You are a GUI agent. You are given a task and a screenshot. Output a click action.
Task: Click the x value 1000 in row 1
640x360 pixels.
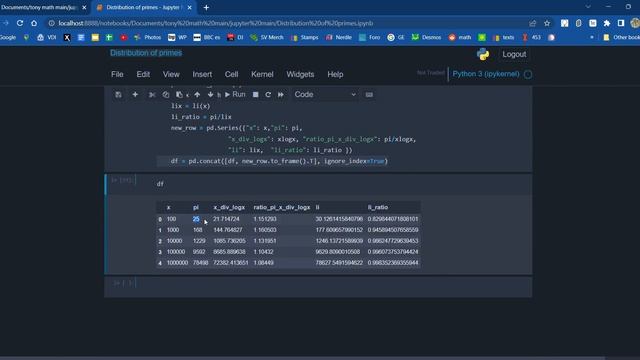(173, 230)
